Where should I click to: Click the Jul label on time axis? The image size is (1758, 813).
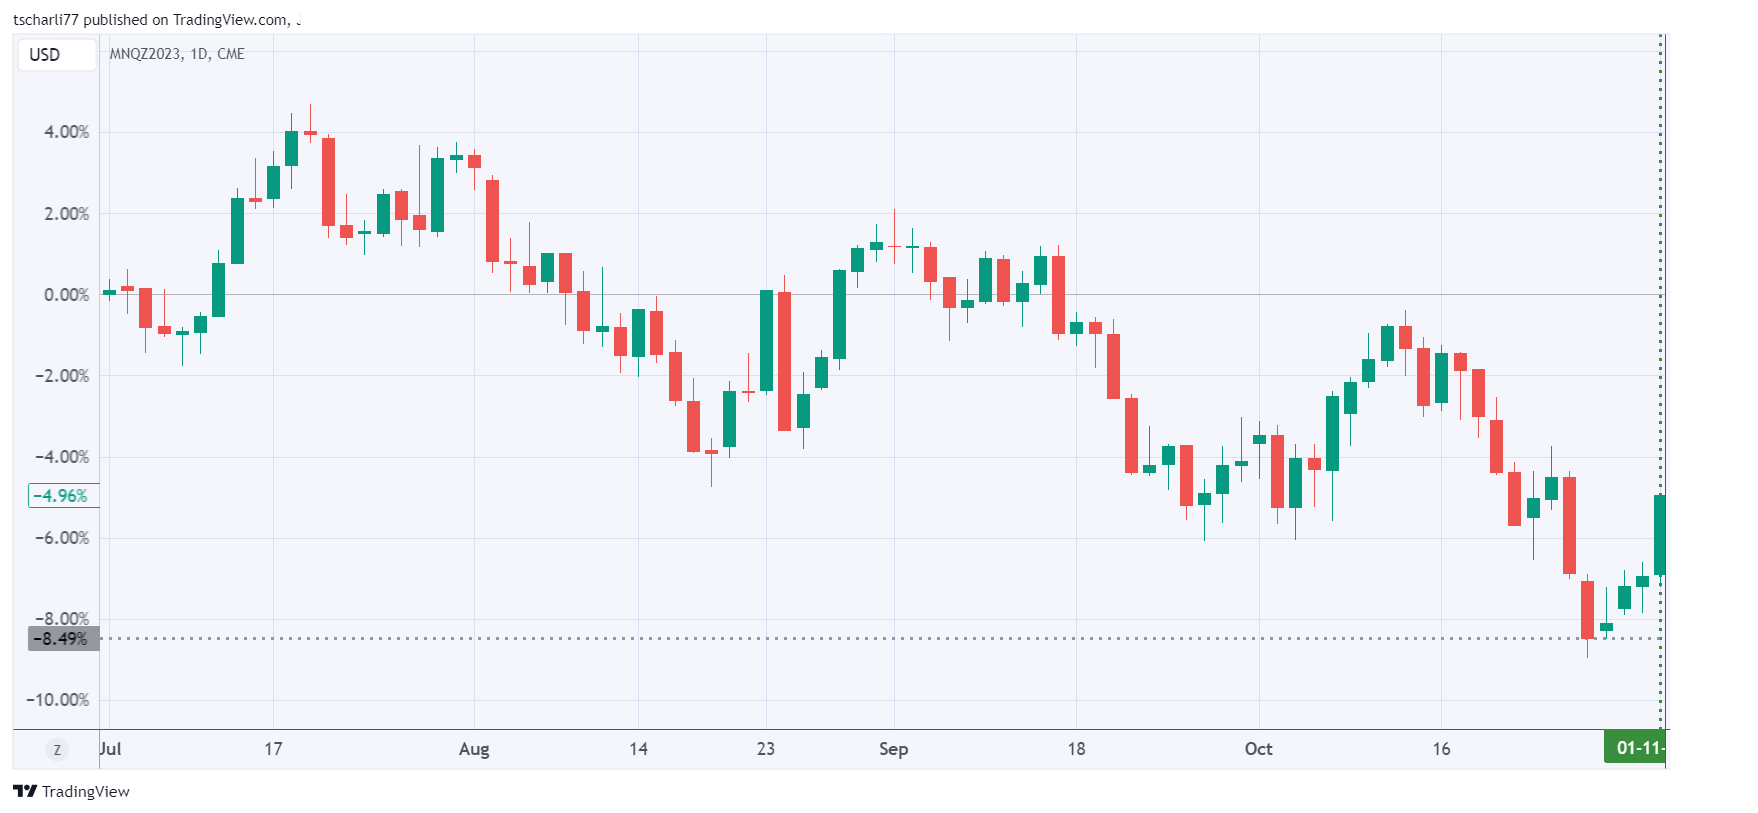coord(110,749)
